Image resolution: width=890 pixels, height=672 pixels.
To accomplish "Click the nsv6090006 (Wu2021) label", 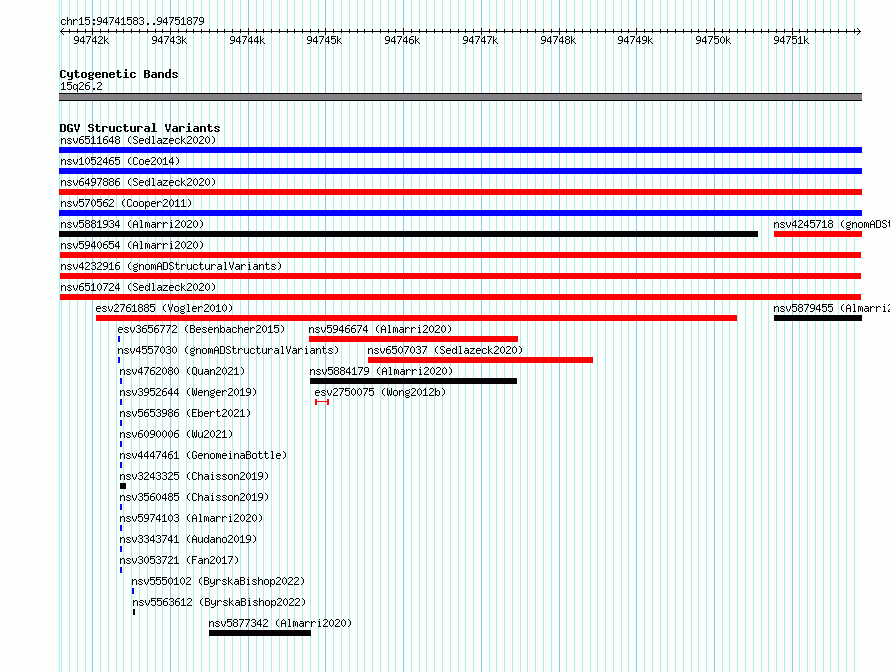I will pos(176,434).
